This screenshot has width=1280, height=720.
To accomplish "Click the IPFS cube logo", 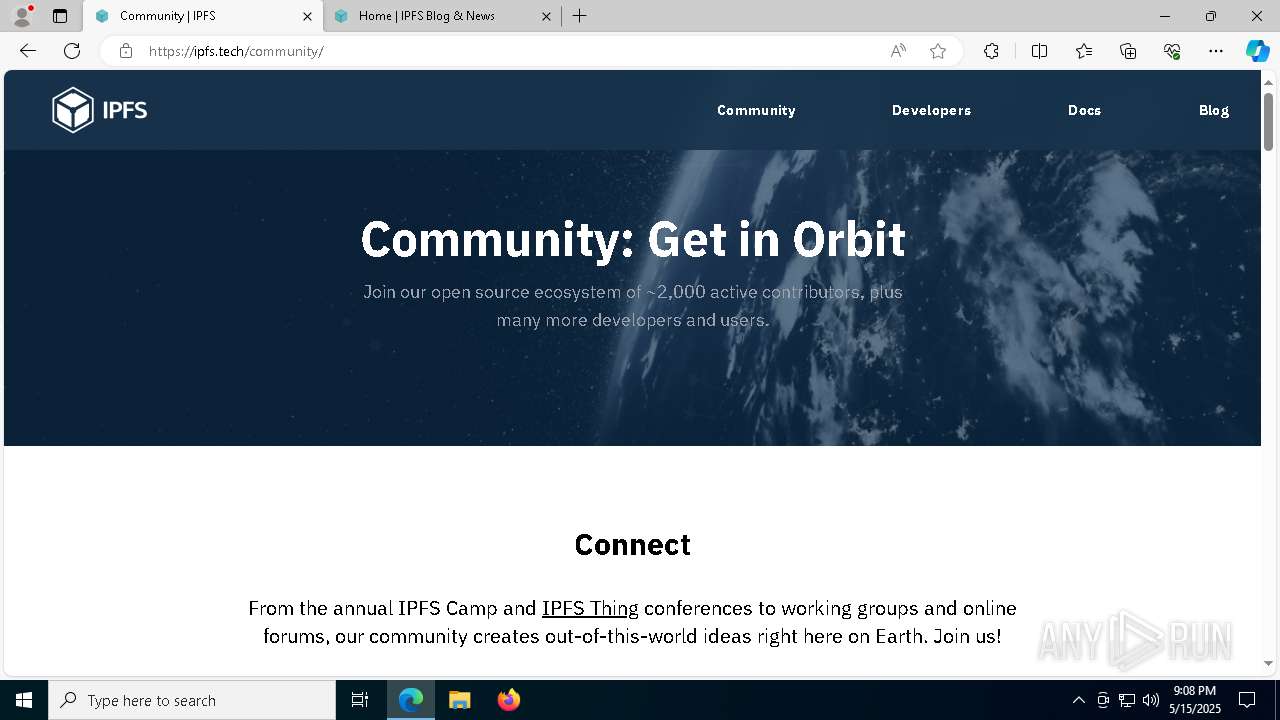I will coord(99,110).
